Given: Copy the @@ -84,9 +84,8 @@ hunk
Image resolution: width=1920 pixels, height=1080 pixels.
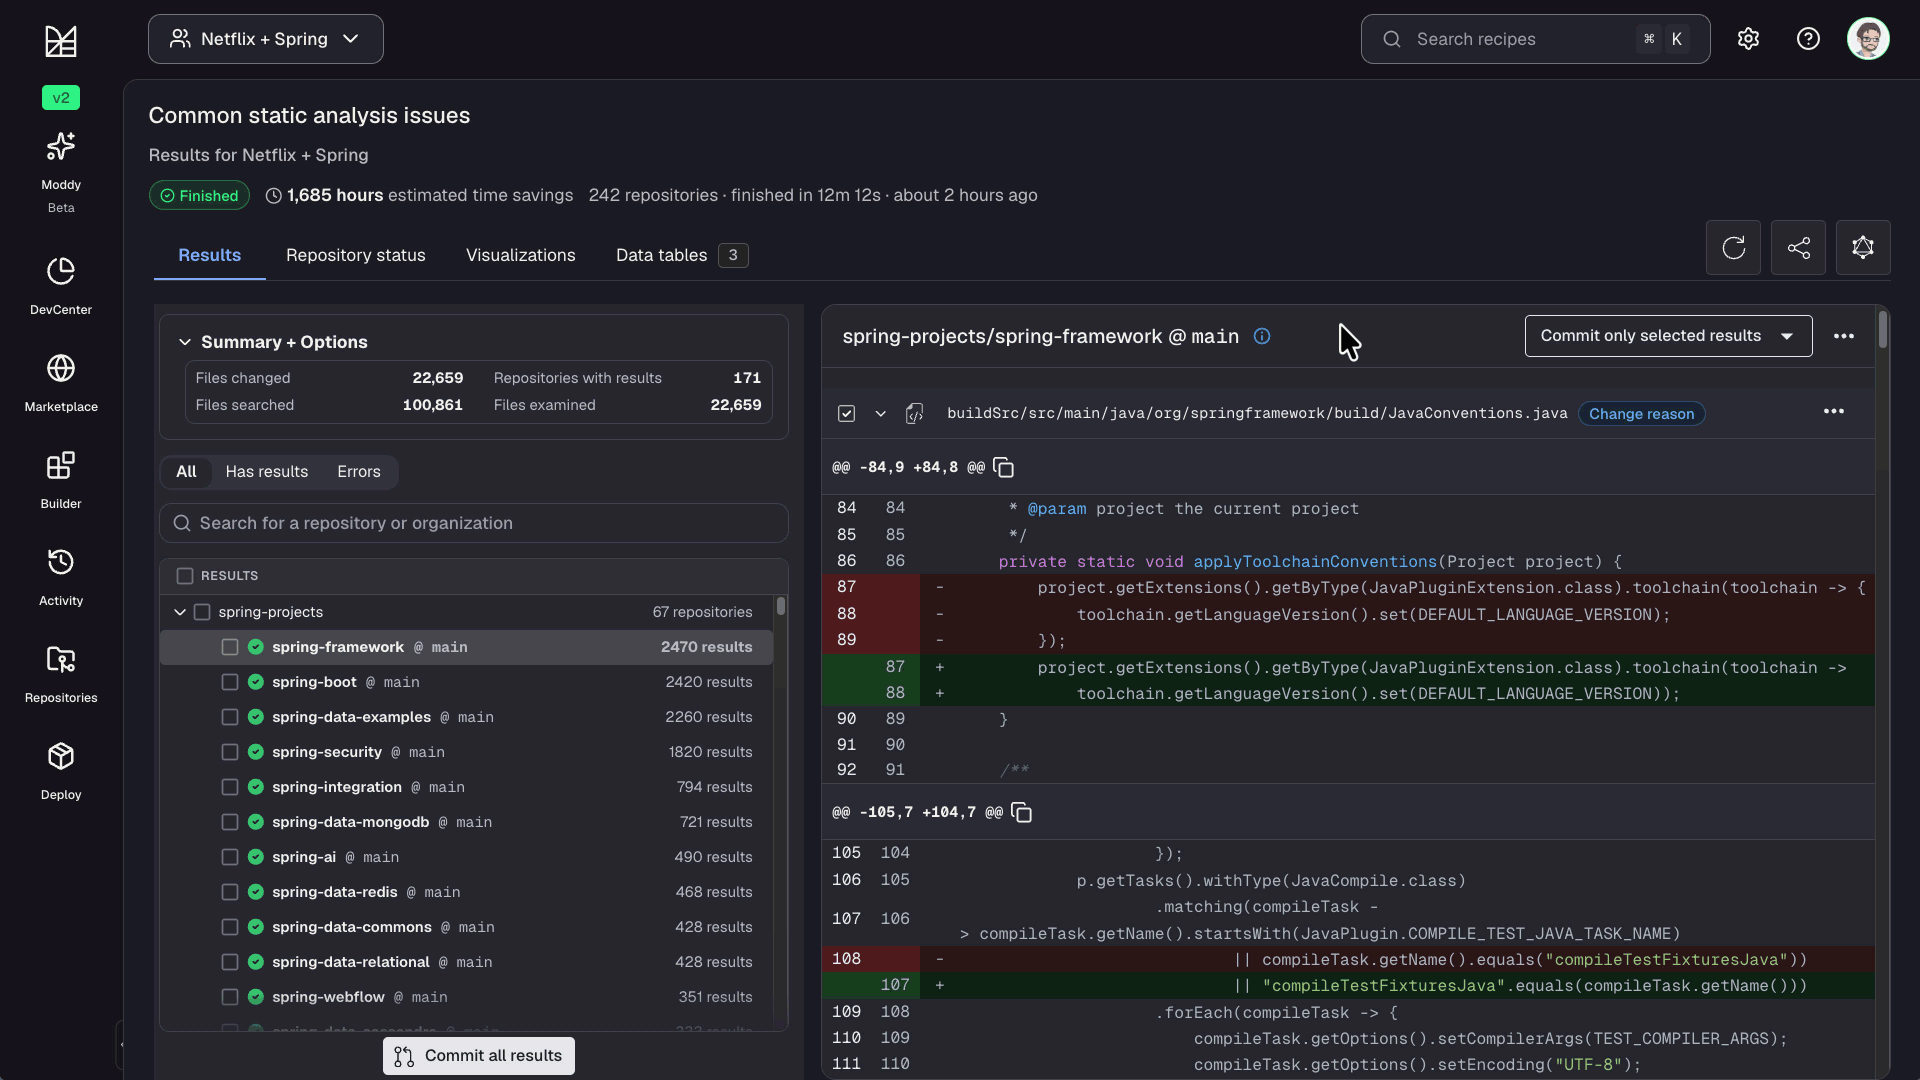Looking at the screenshot, I should coord(1004,468).
